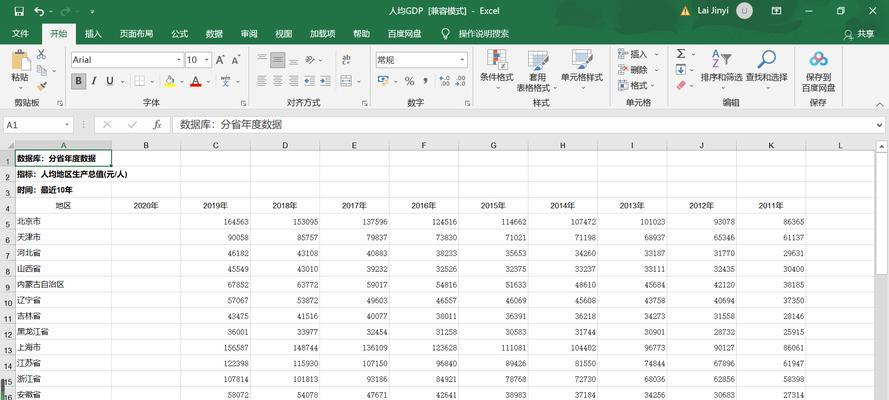The height and width of the screenshot is (400, 889).
Task: Apply red font color A
Action: click(196, 82)
